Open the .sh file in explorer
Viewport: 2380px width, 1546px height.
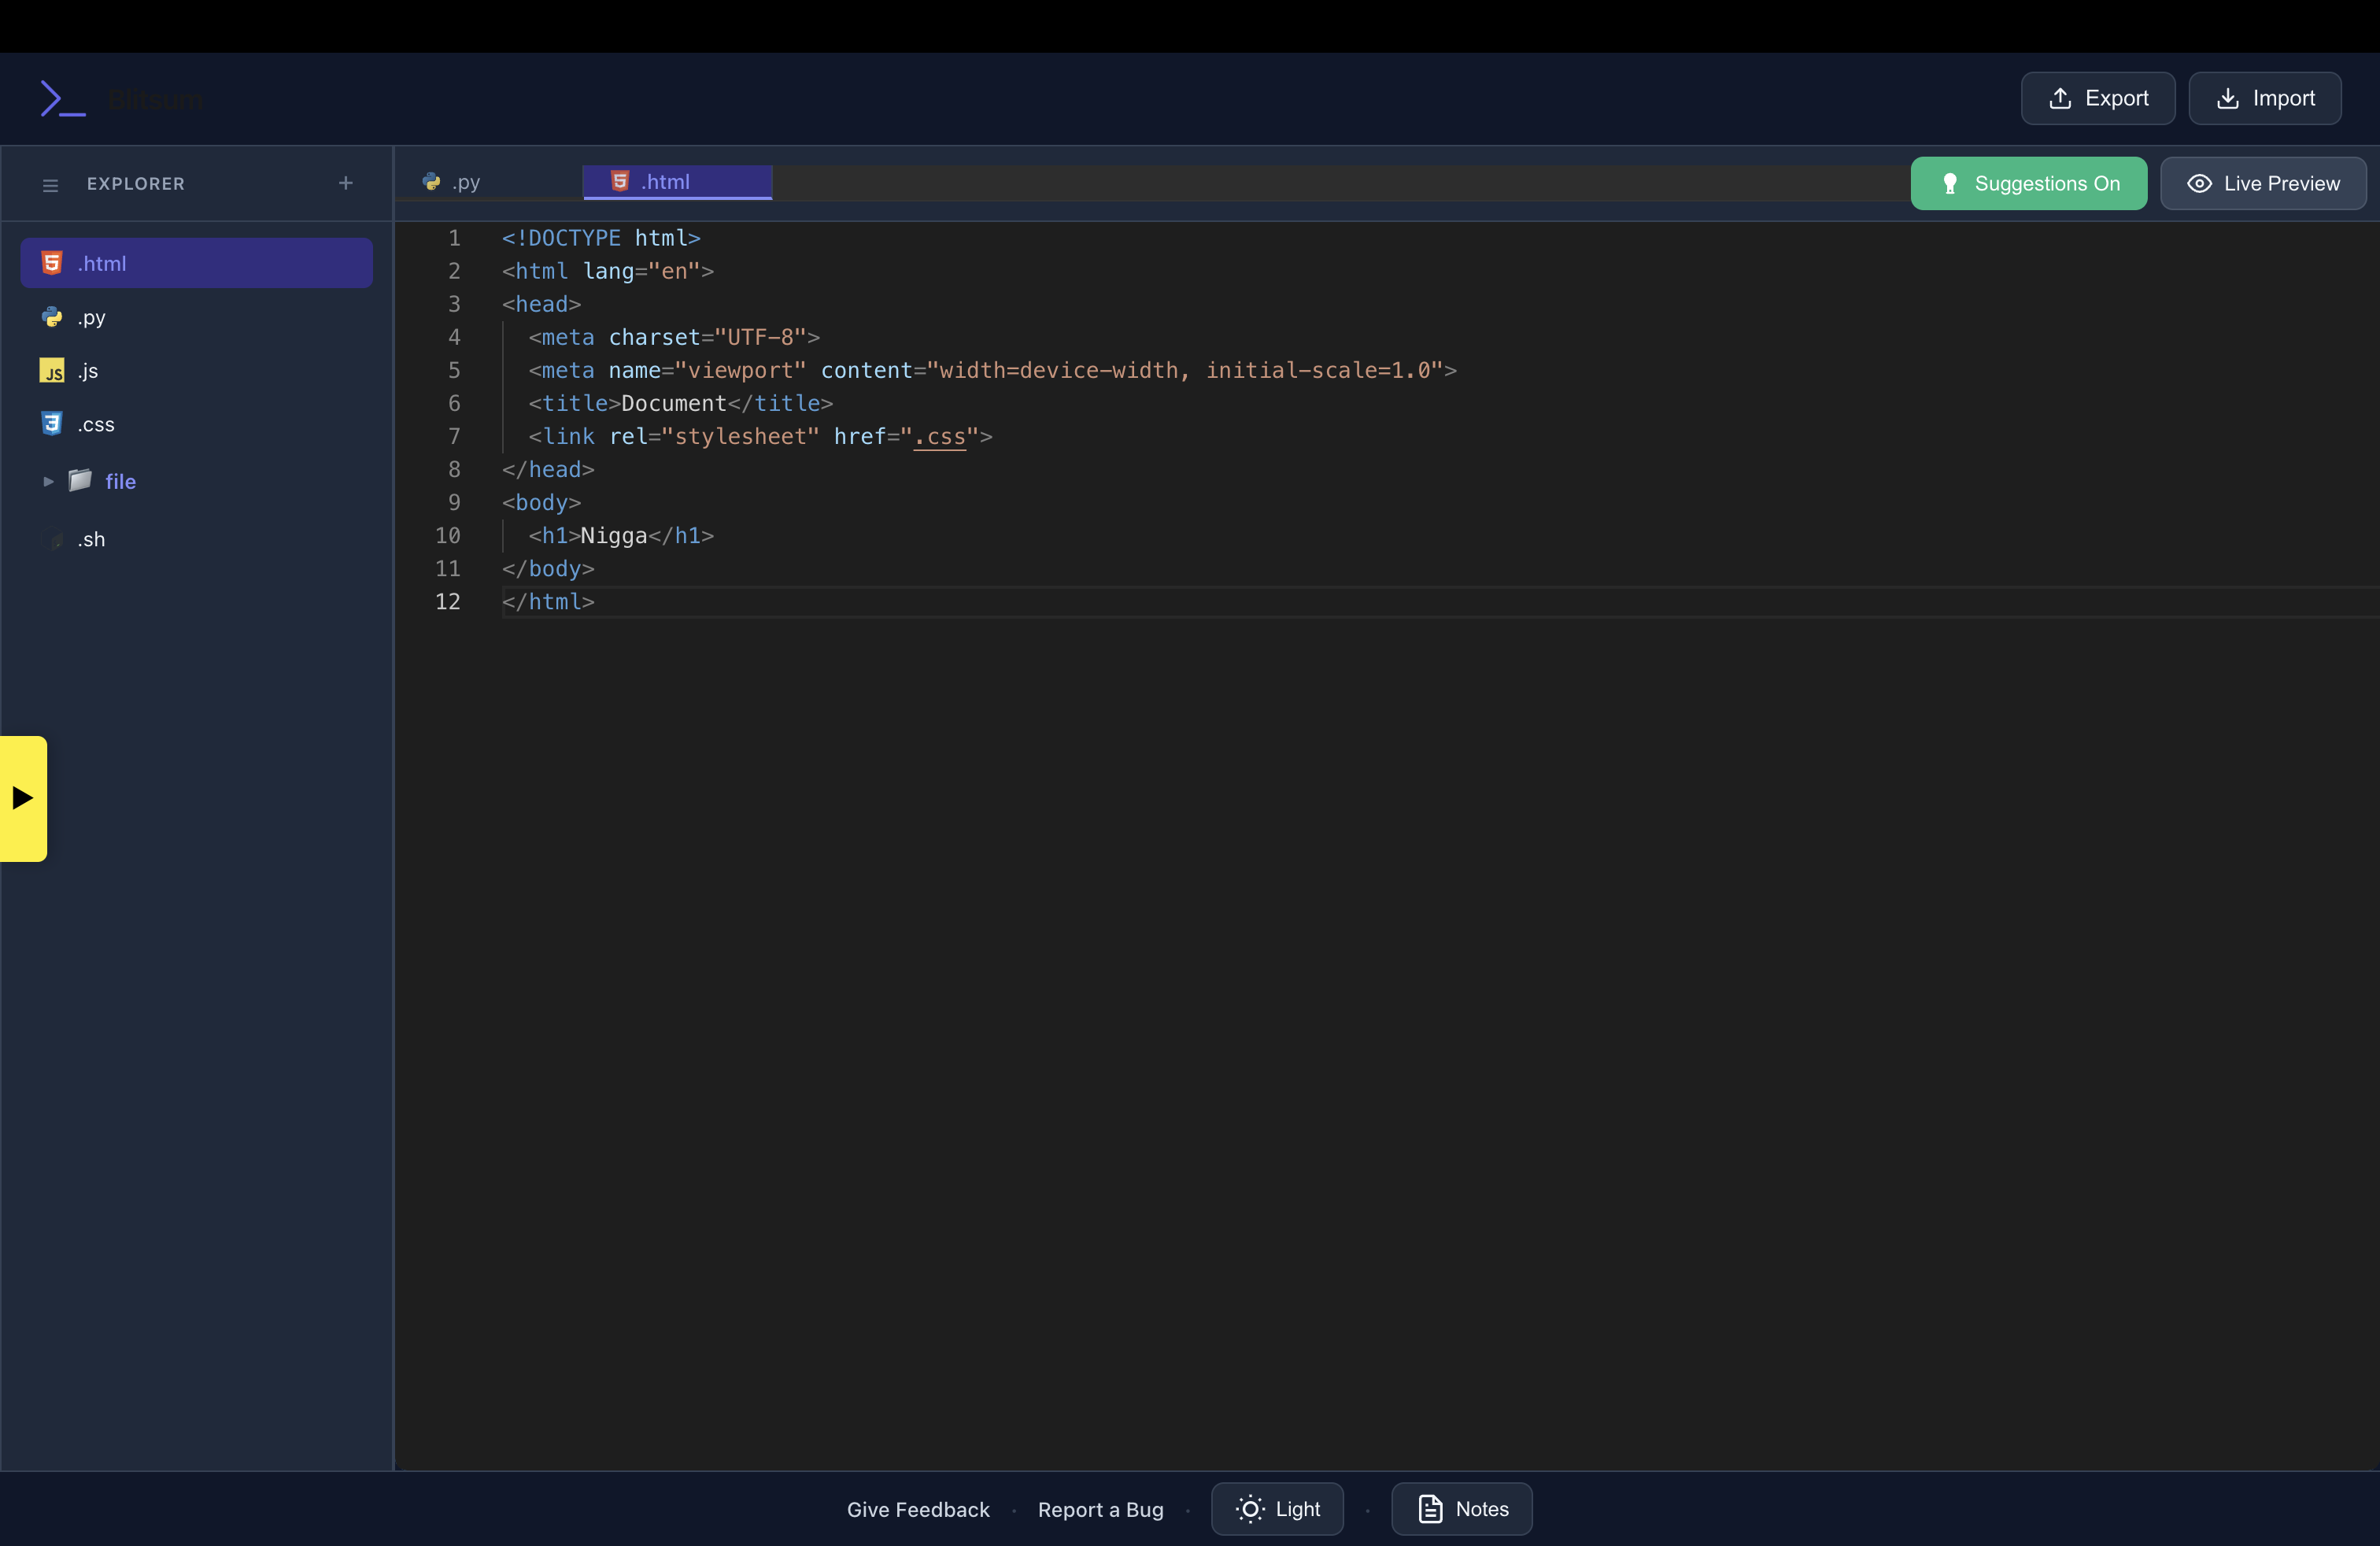click(92, 540)
